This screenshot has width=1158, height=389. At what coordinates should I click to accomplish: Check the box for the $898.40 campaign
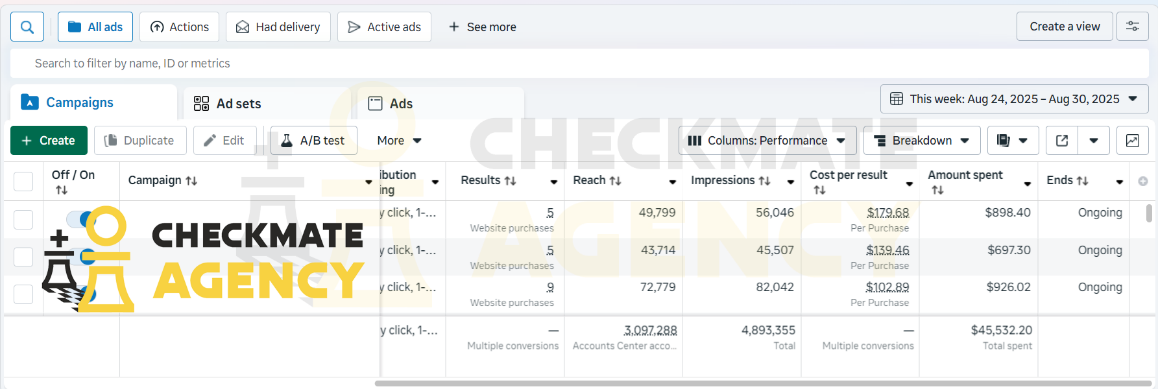[x=24, y=219]
